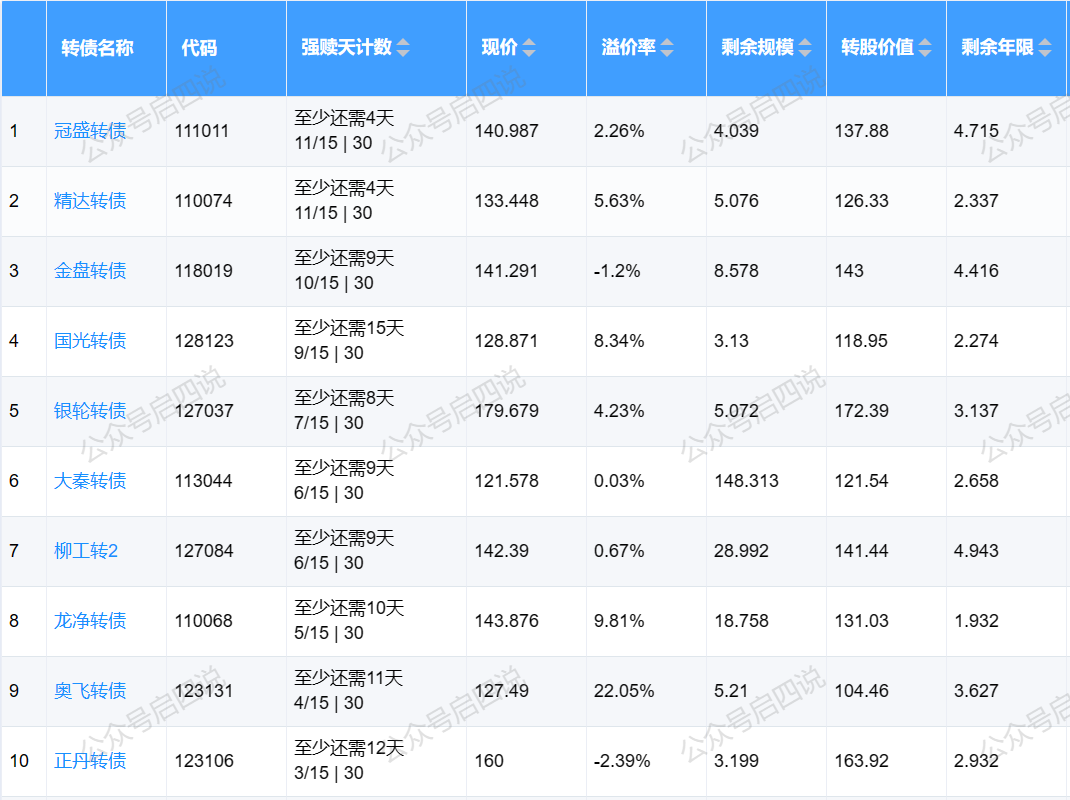Click sort arrows beside 转股价值 header
Image resolution: width=1070 pixels, height=800 pixels.
[925, 48]
